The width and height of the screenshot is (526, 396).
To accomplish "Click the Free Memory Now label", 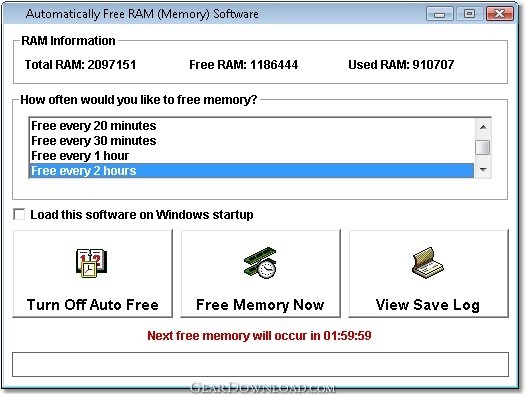I will [x=260, y=305].
